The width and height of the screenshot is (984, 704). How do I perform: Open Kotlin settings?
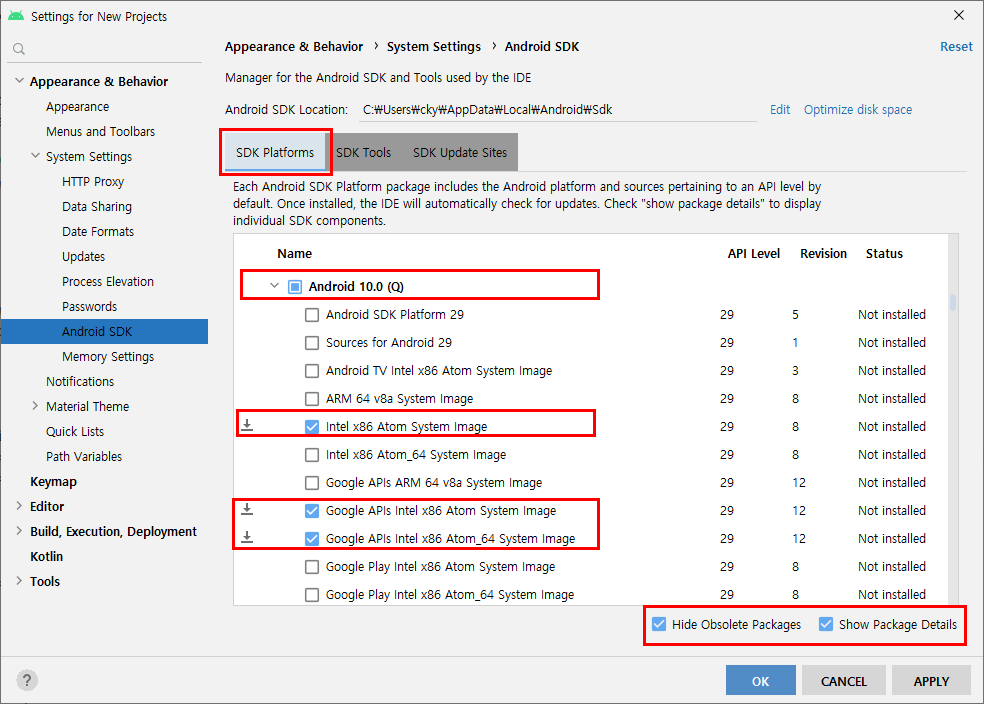(x=46, y=557)
